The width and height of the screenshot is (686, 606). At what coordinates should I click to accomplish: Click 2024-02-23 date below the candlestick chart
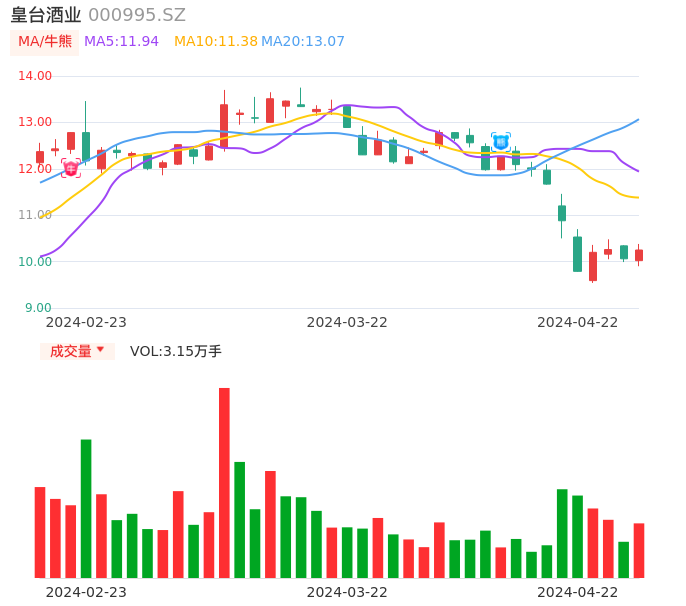pyautogui.click(x=86, y=322)
